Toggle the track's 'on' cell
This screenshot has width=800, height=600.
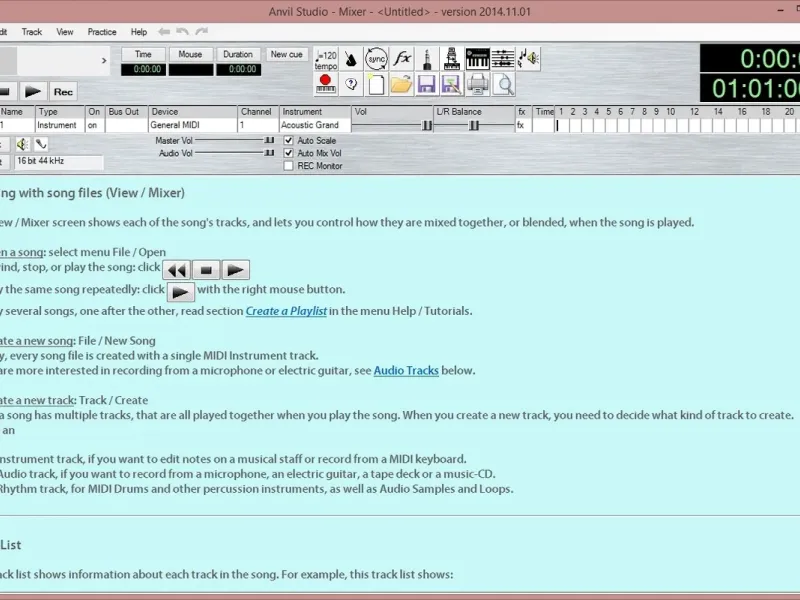[x=93, y=126]
